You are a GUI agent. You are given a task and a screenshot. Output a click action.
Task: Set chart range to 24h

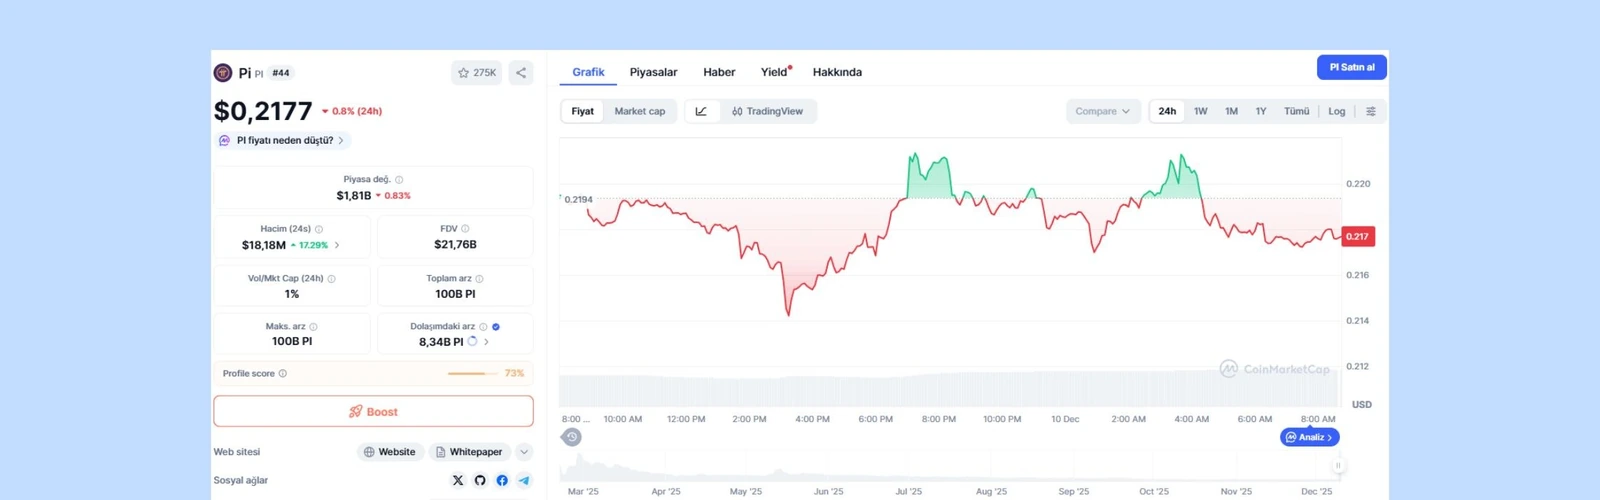1167,111
